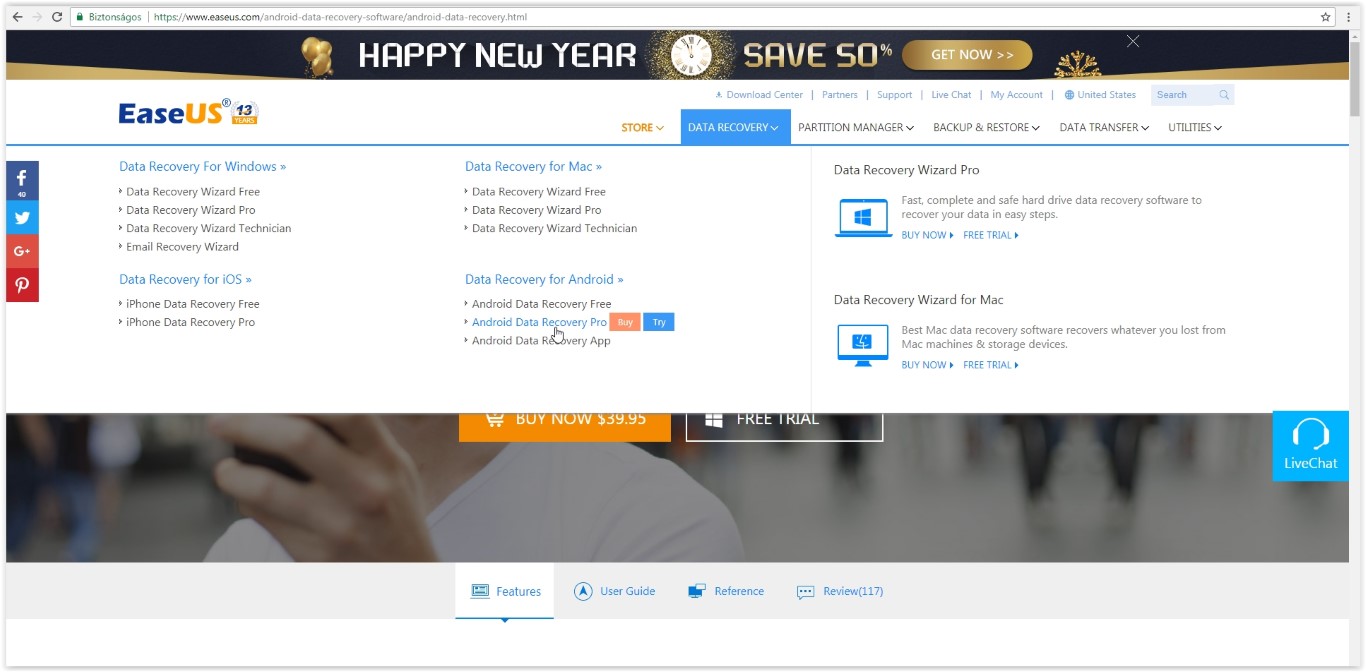Select Android Data Recovery Pro

pyautogui.click(x=539, y=322)
